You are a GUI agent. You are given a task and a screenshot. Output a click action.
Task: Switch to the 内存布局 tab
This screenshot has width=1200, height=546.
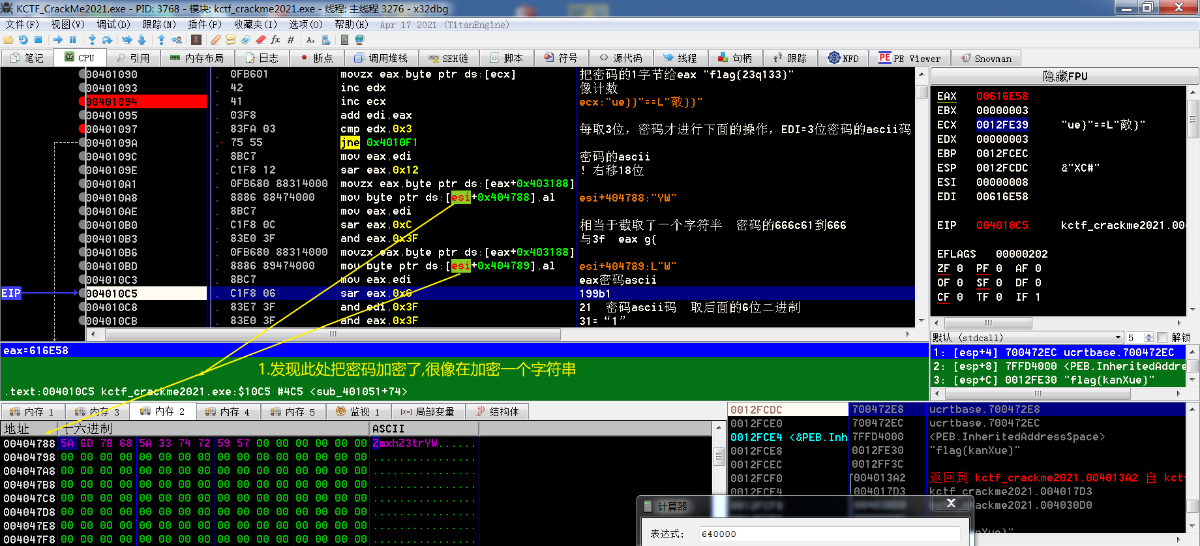tap(196, 58)
